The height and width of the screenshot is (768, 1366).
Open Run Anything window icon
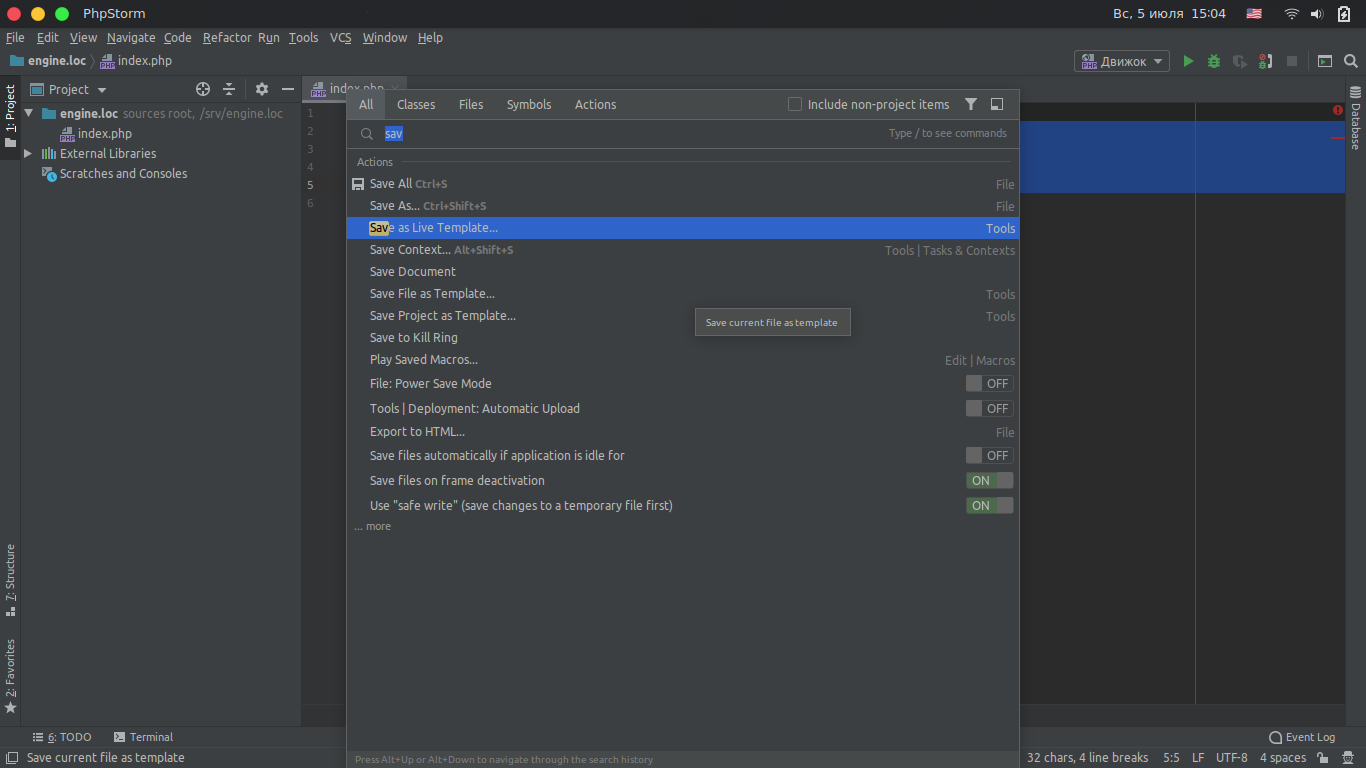1325,61
